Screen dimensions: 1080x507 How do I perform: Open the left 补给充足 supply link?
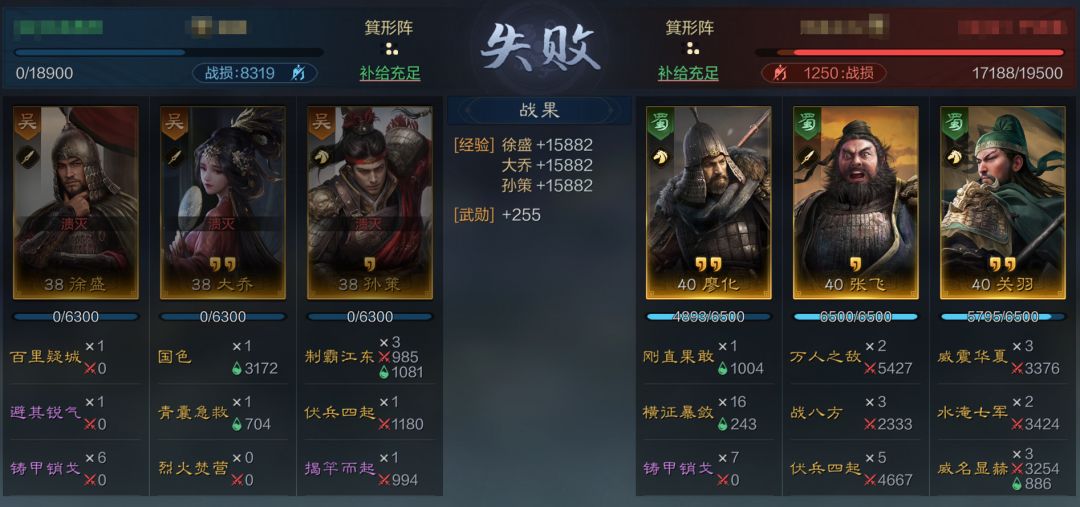(390, 74)
